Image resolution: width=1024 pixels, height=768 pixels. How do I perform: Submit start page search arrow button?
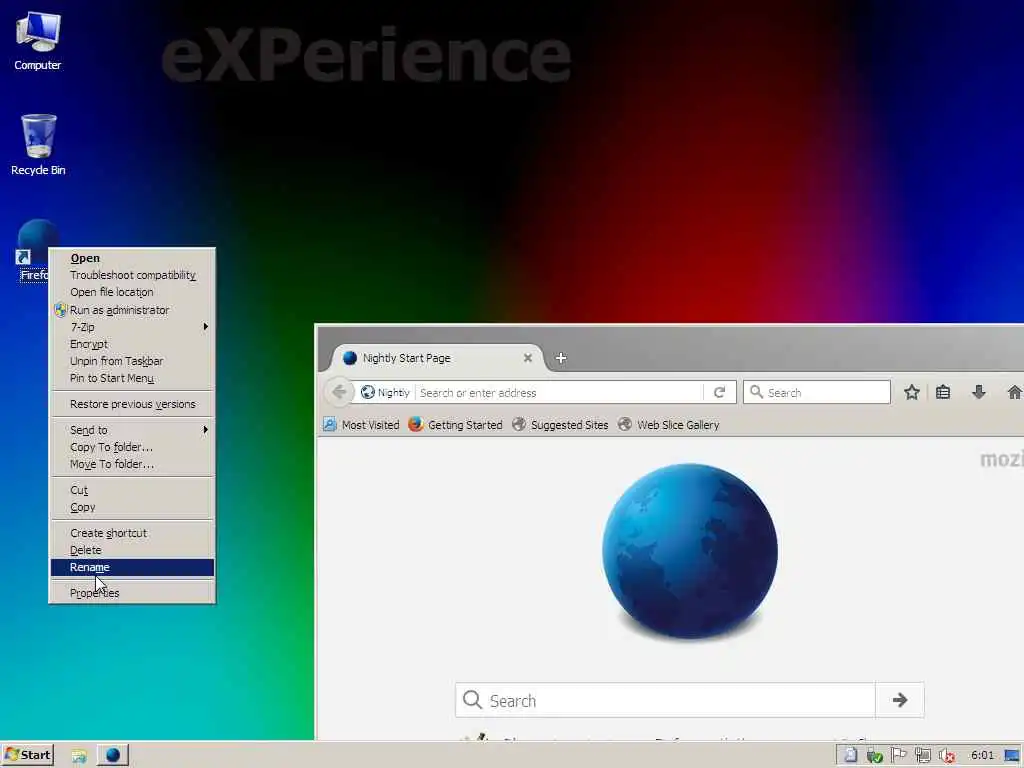point(900,700)
